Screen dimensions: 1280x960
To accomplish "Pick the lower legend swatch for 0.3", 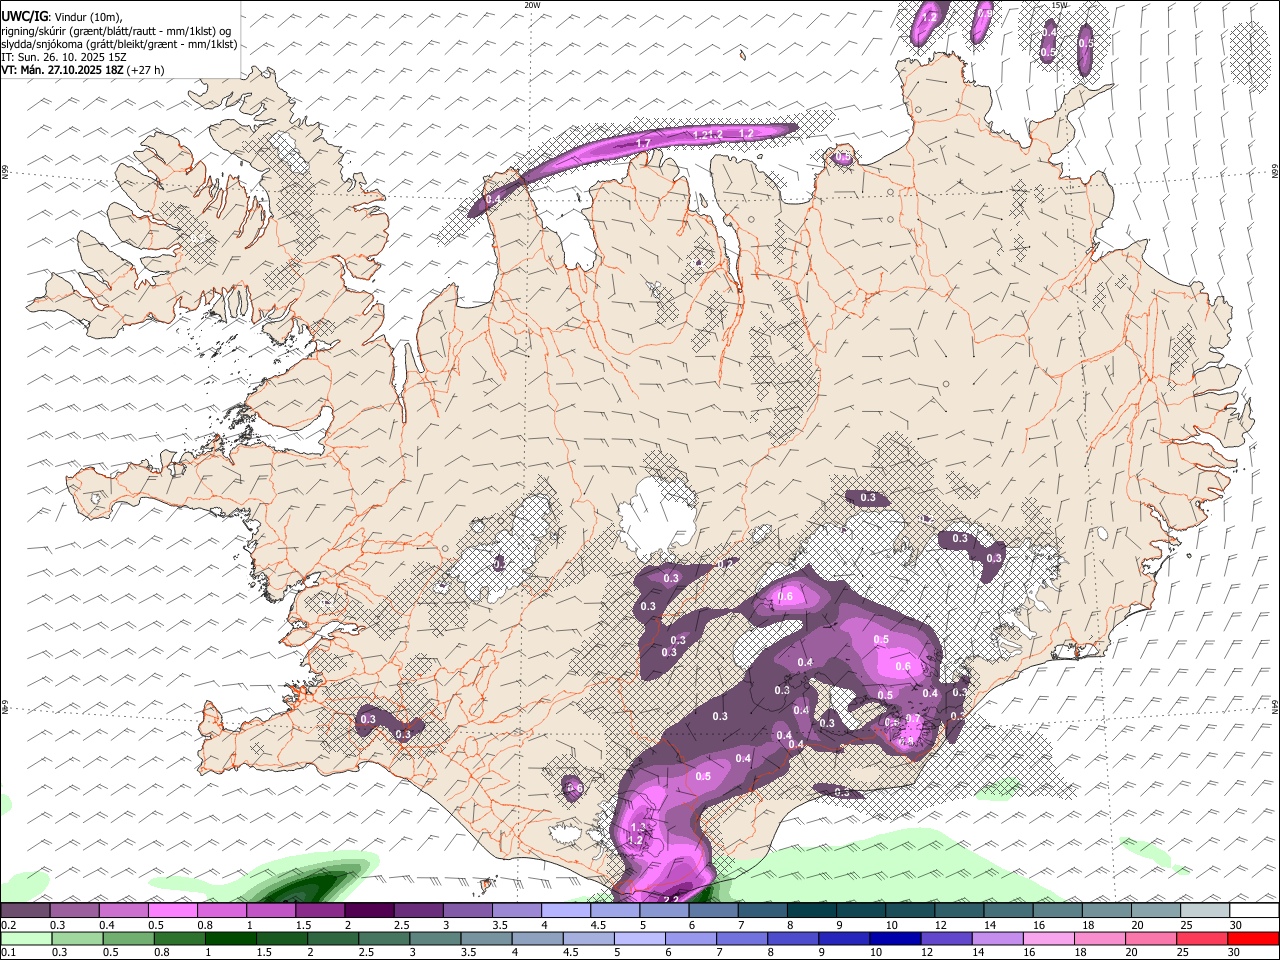I will click(77, 939).
